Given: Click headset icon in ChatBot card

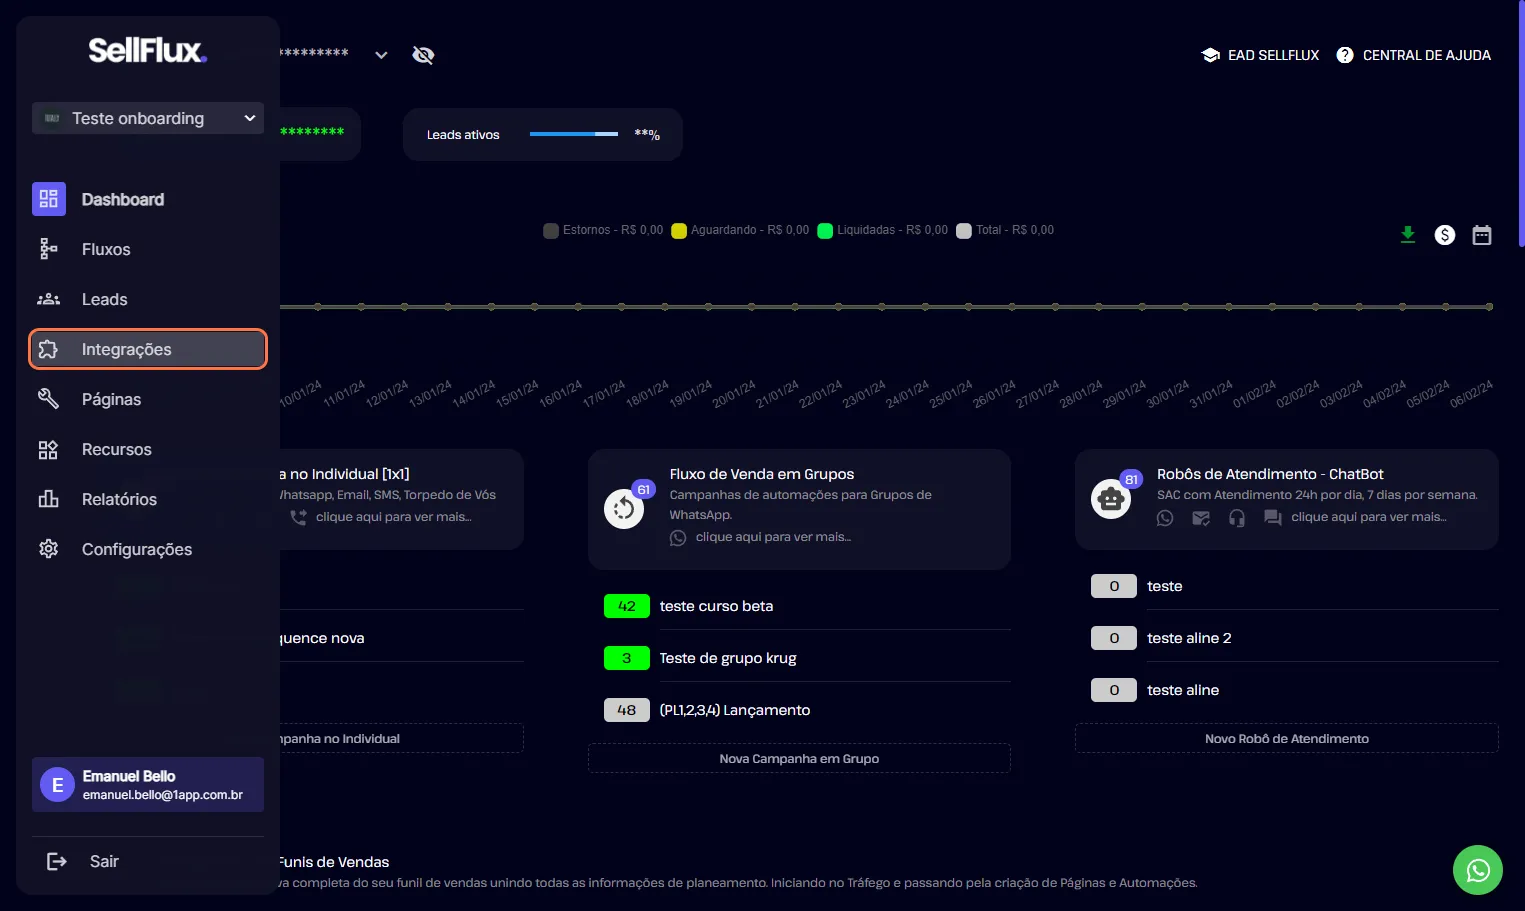Looking at the screenshot, I should click(x=1237, y=517).
